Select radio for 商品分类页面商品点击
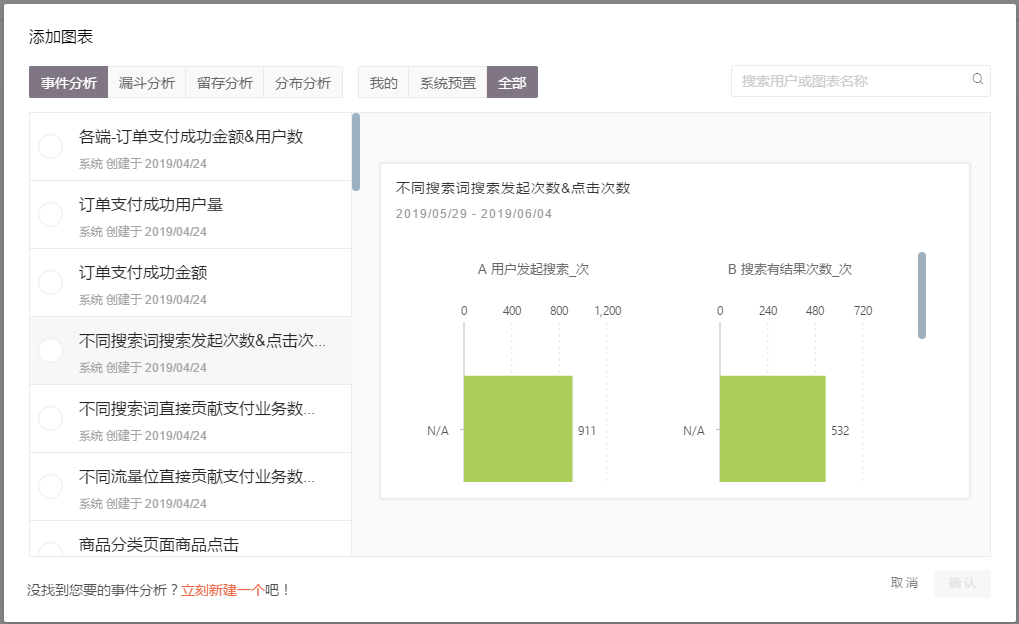The image size is (1019, 624). [x=50, y=548]
